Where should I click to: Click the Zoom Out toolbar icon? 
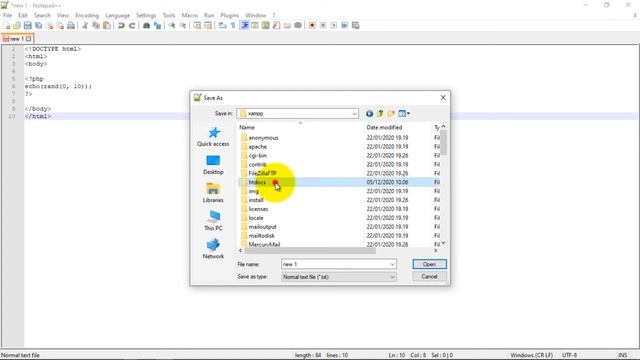click(x=182, y=25)
